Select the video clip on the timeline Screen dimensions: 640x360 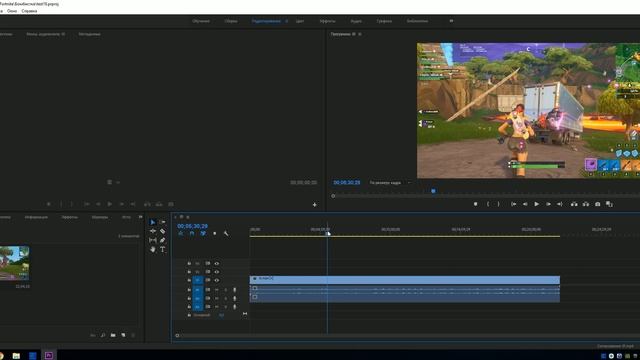(404, 280)
